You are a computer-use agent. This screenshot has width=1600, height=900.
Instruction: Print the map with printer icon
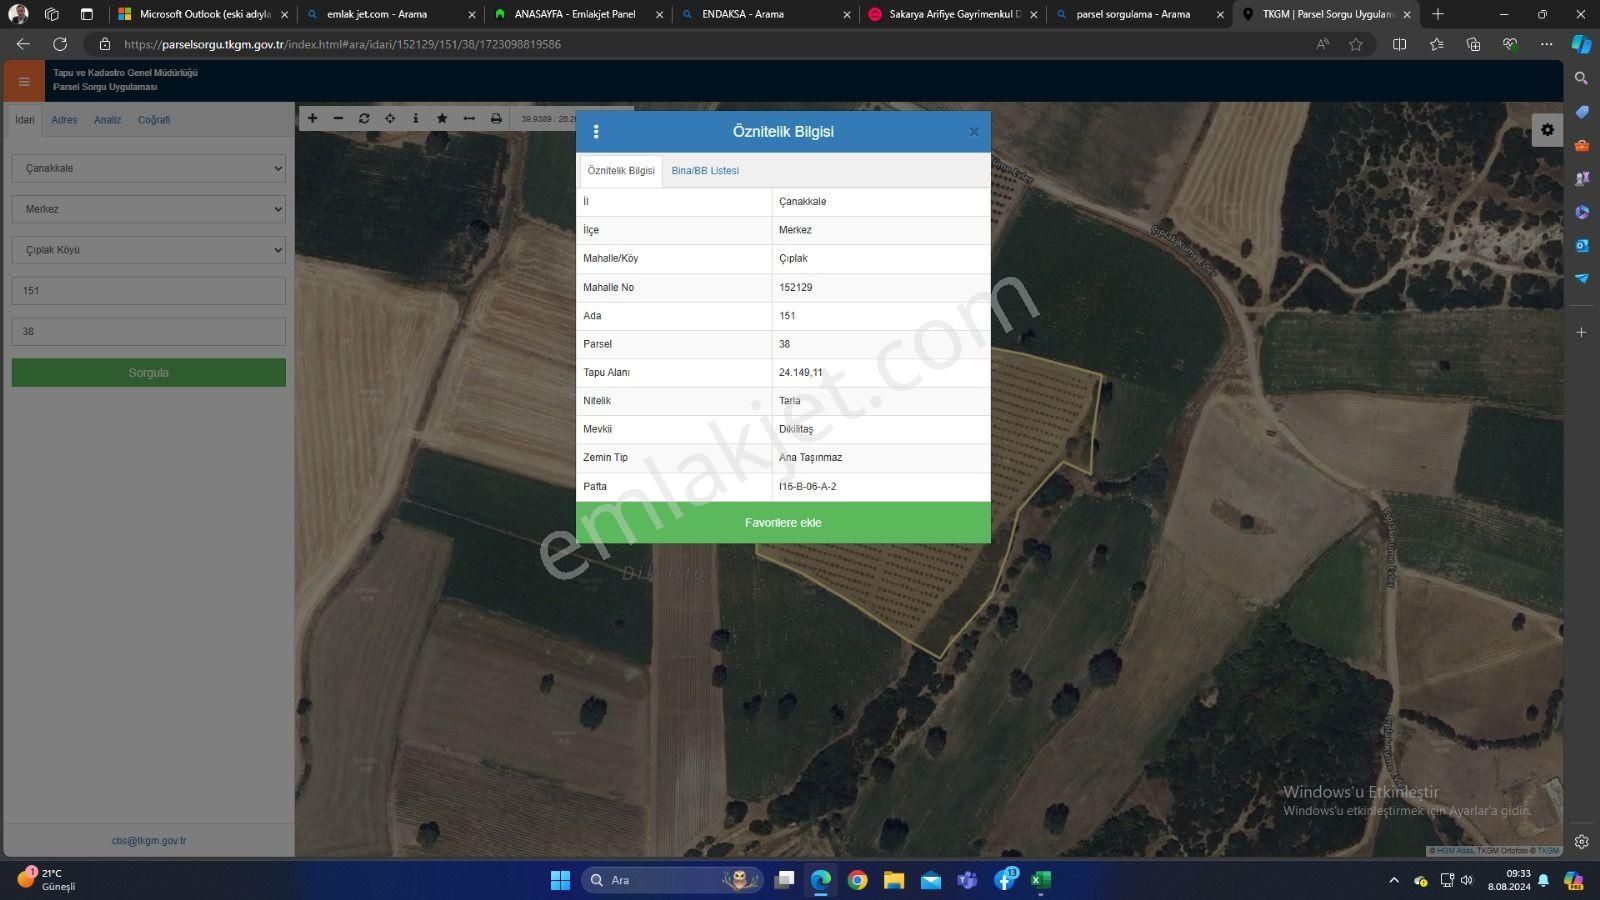click(x=496, y=118)
